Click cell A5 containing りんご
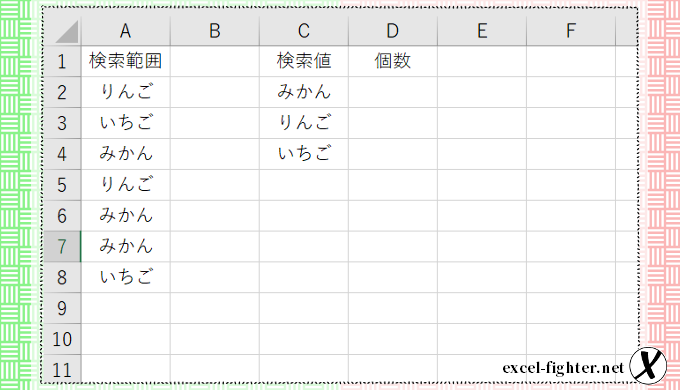The height and width of the screenshot is (390, 680). (125, 184)
